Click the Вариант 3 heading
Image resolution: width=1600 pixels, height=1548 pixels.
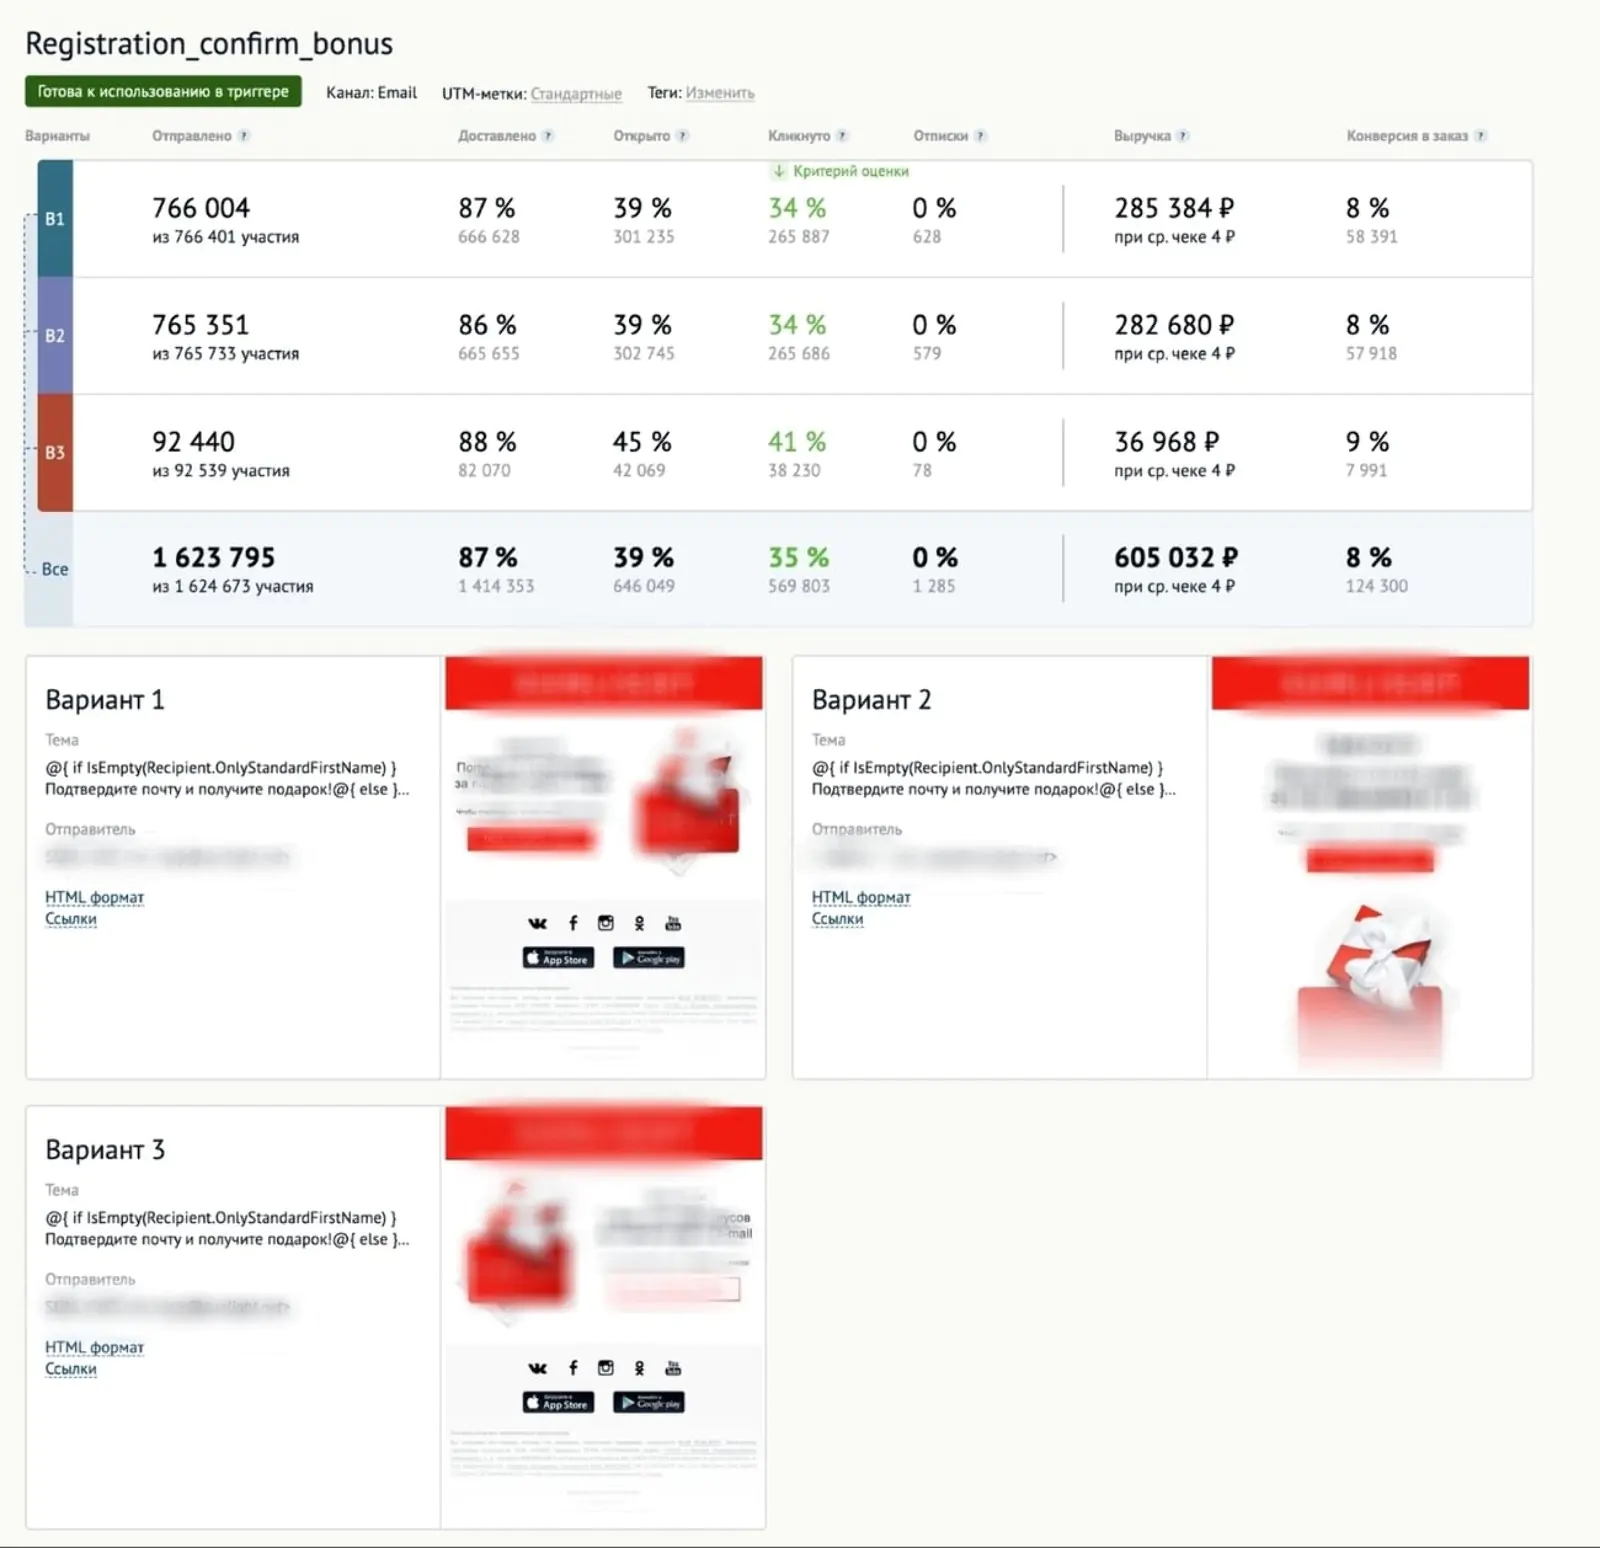pos(105,1150)
